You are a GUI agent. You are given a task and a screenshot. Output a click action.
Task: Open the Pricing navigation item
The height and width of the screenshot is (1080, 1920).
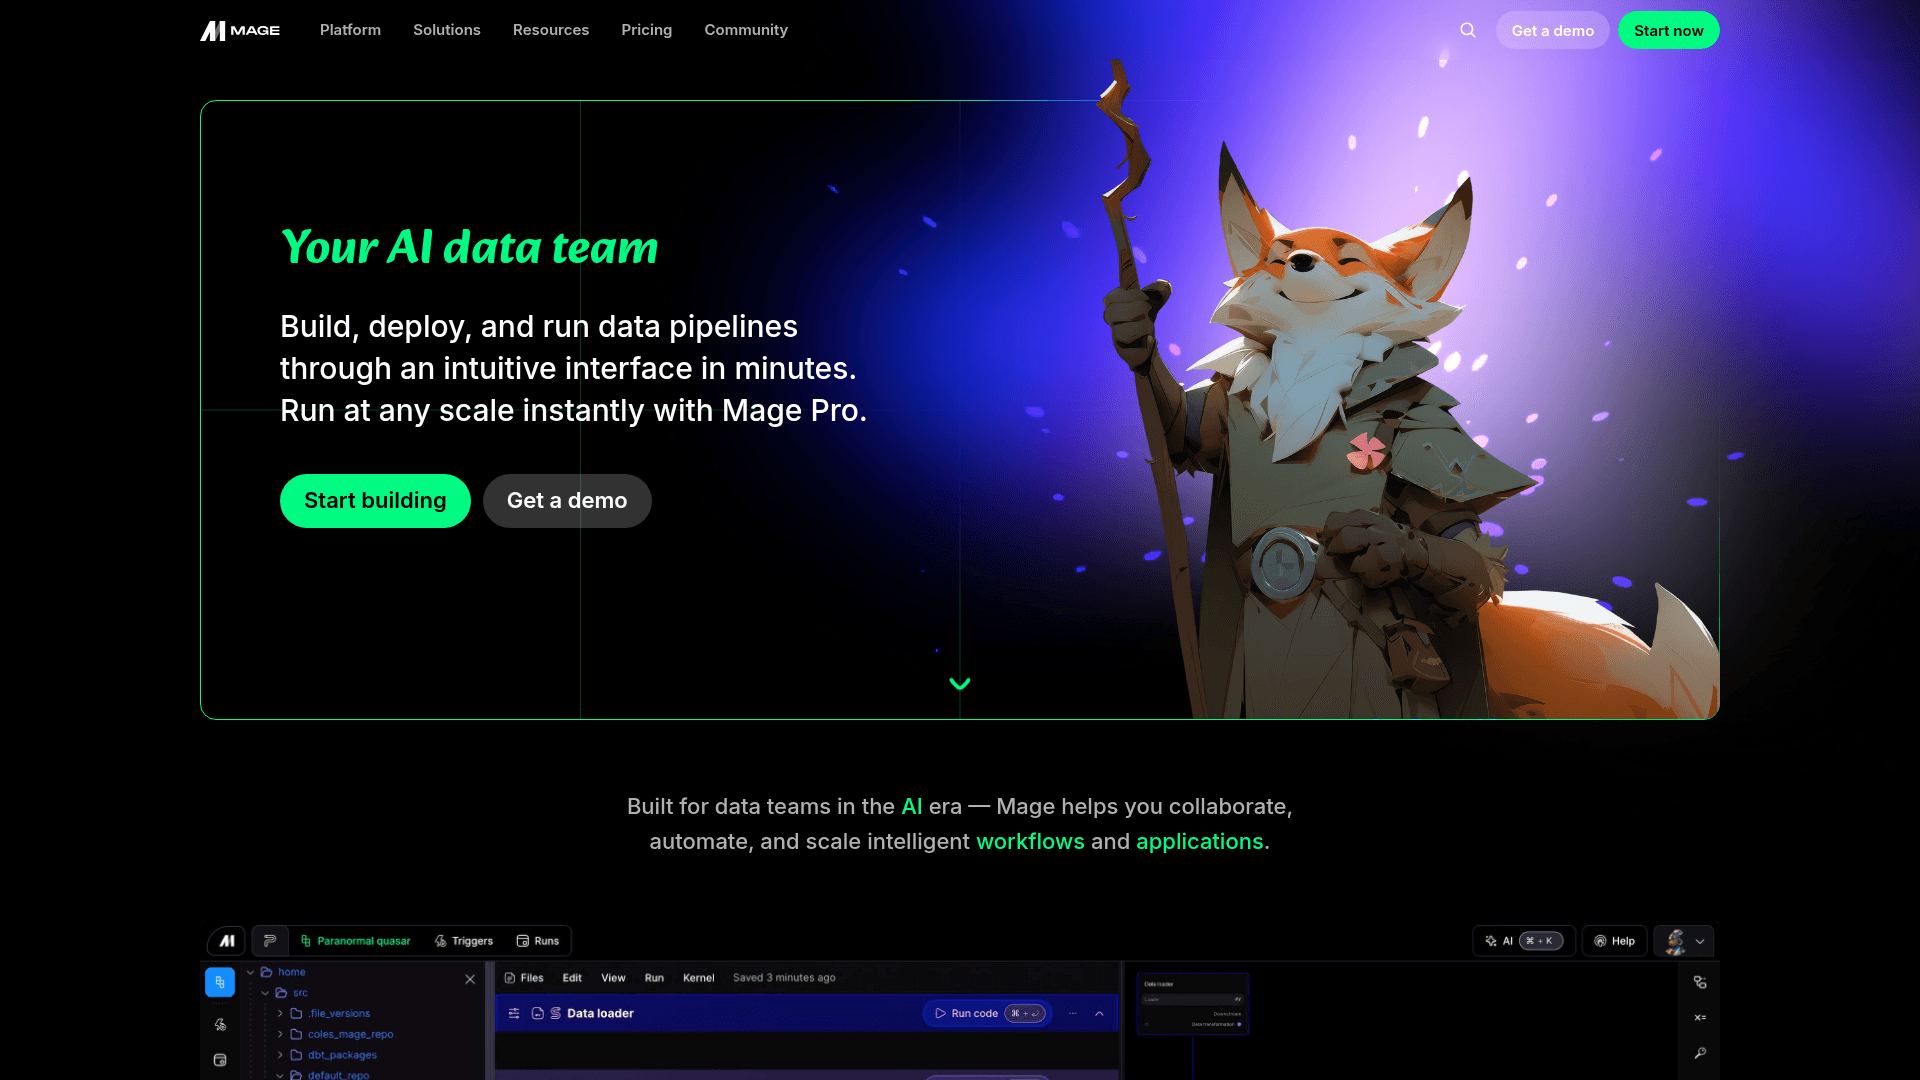coord(646,30)
